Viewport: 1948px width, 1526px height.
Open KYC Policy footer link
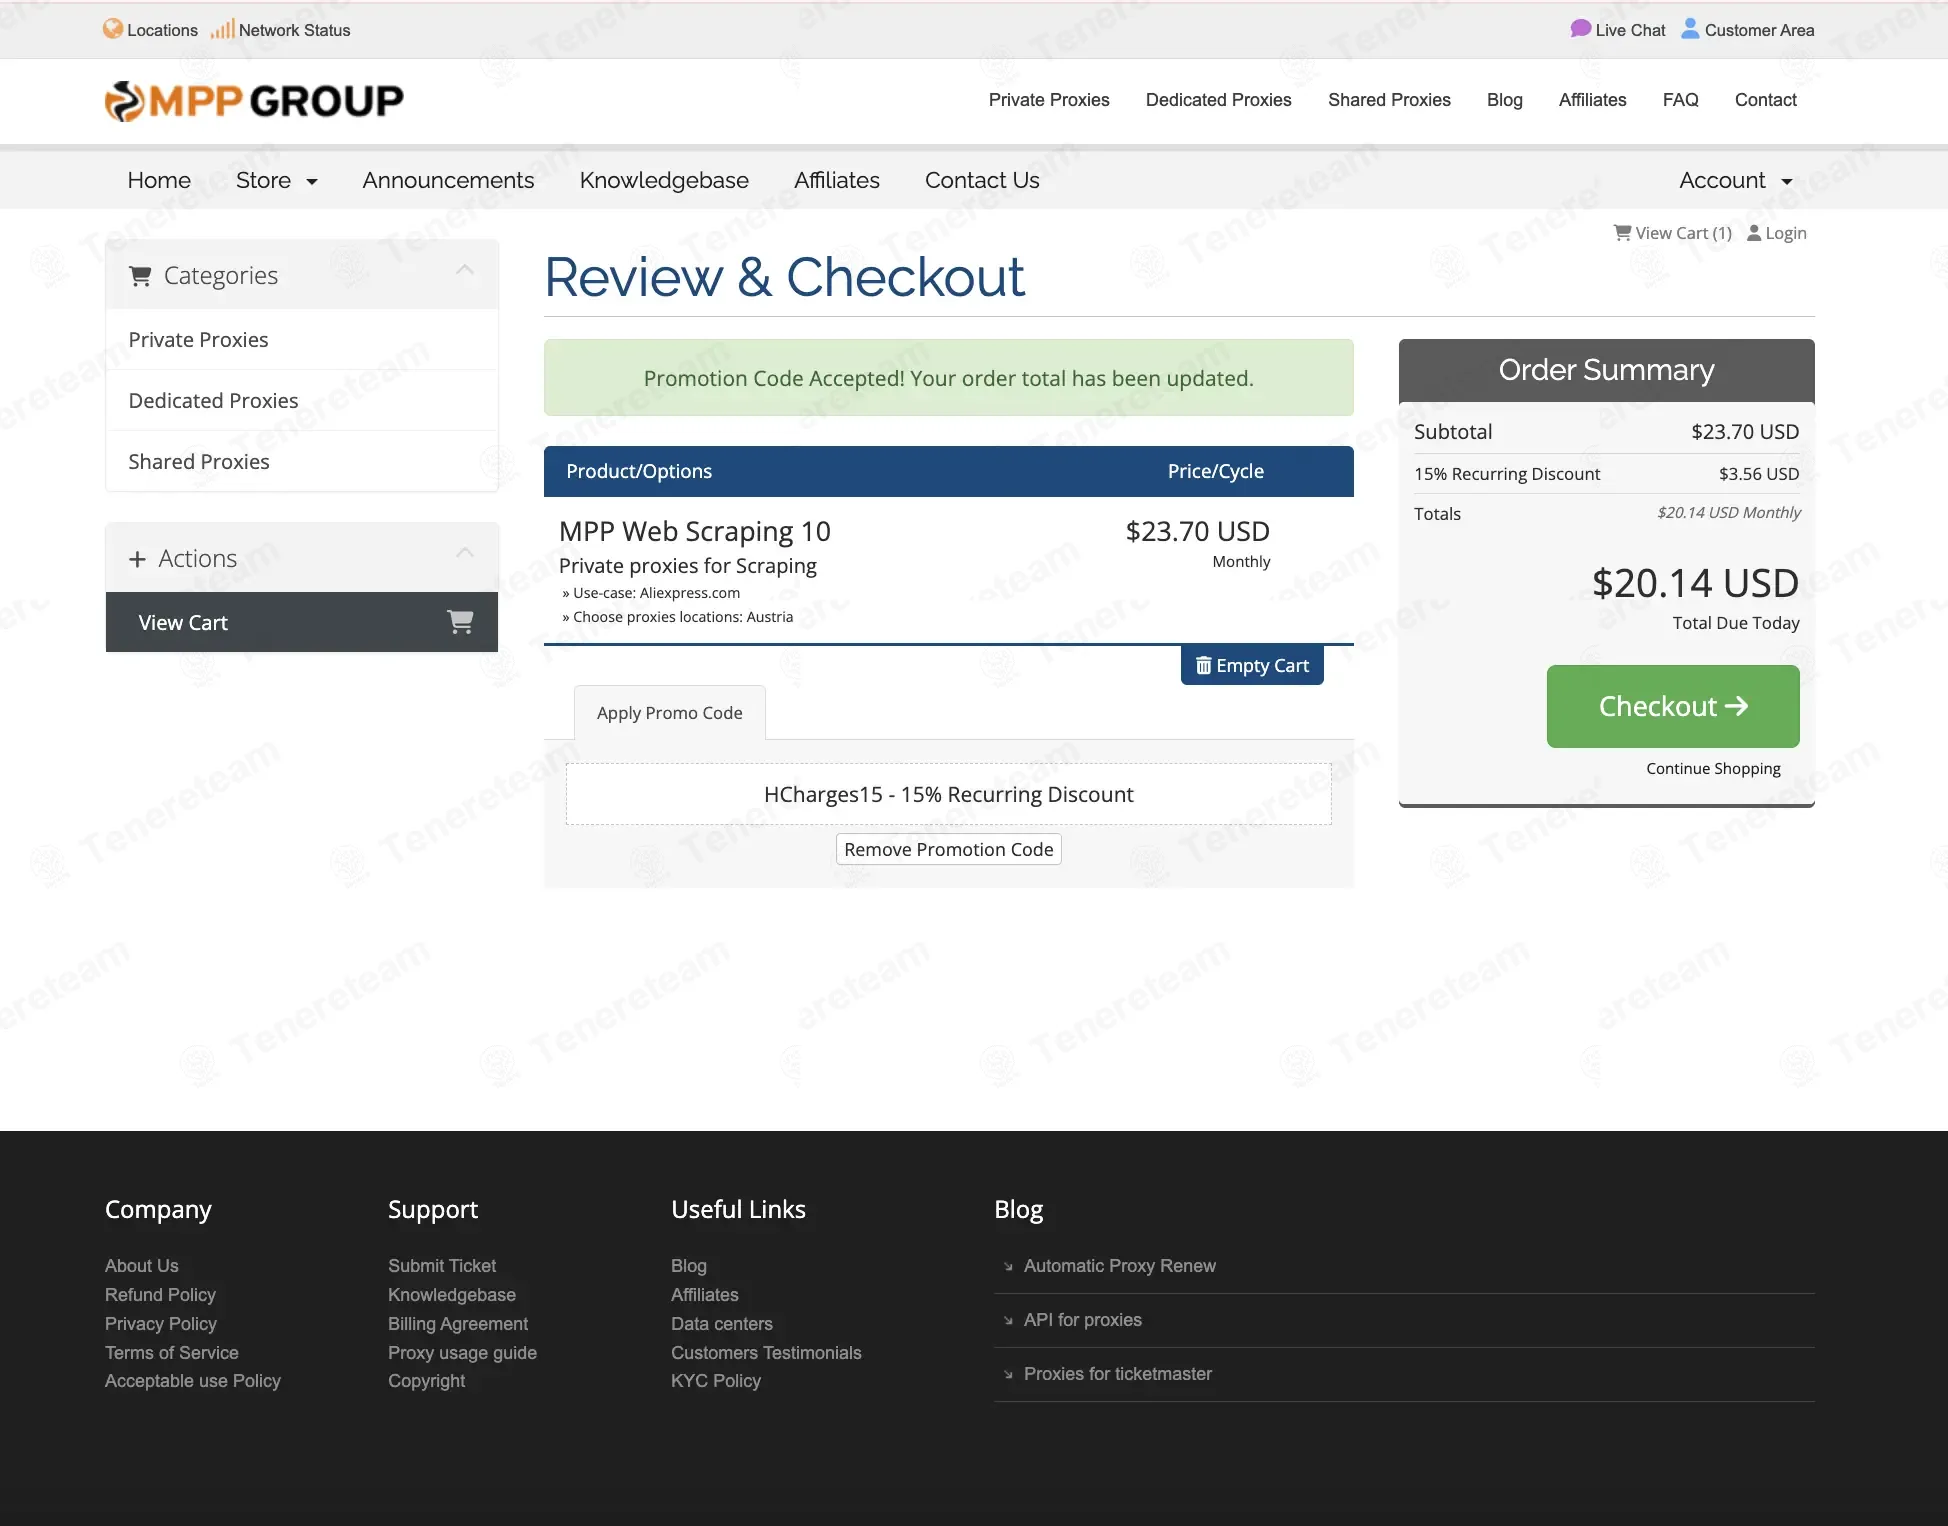pos(716,1381)
